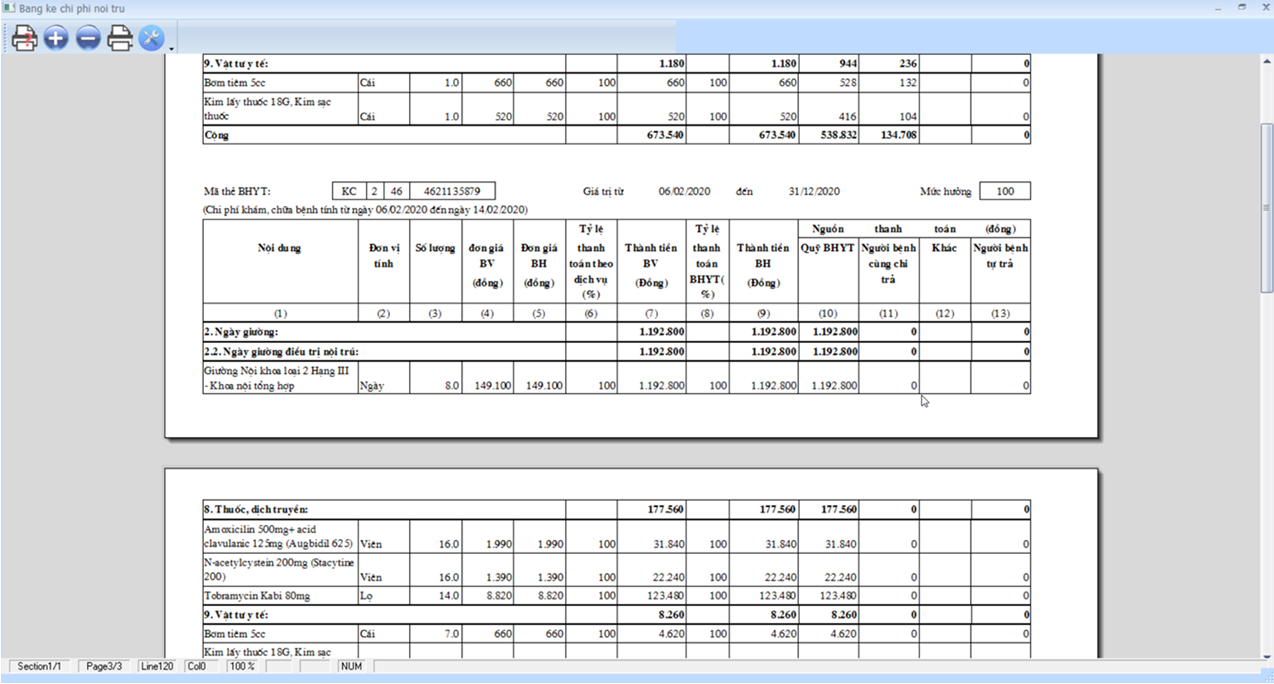
Task: Click the Section1/1 status bar entry
Action: [x=40, y=666]
